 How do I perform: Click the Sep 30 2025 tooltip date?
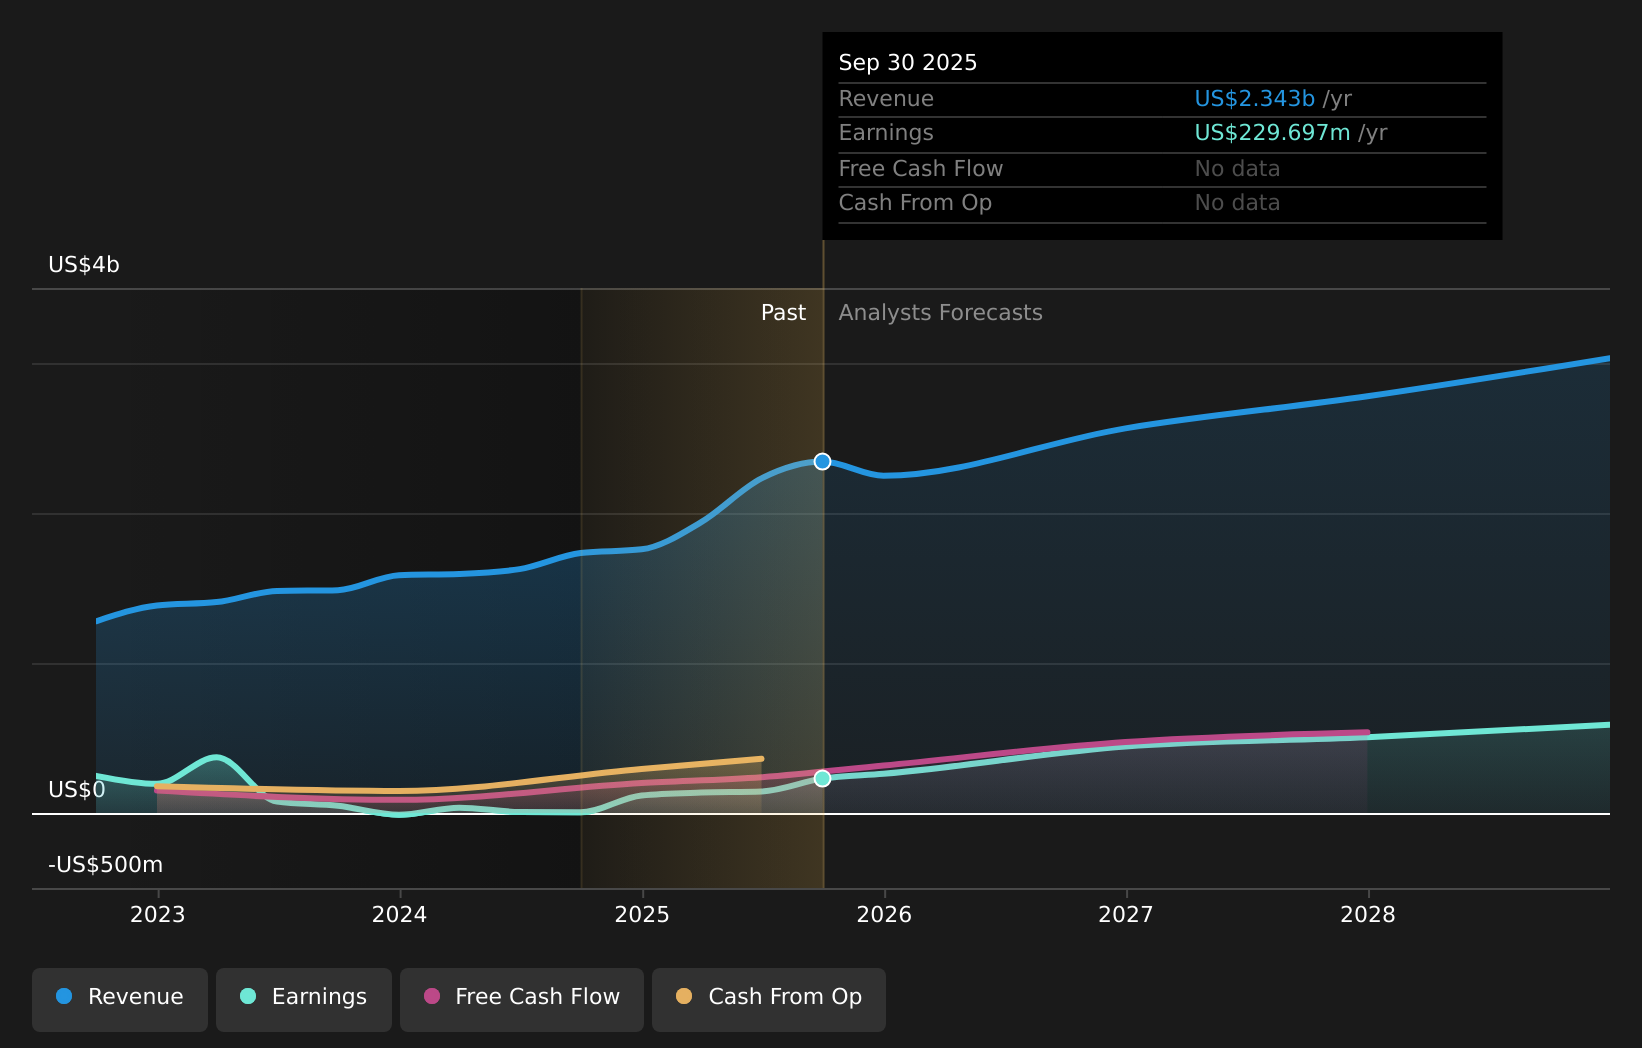pos(908,63)
